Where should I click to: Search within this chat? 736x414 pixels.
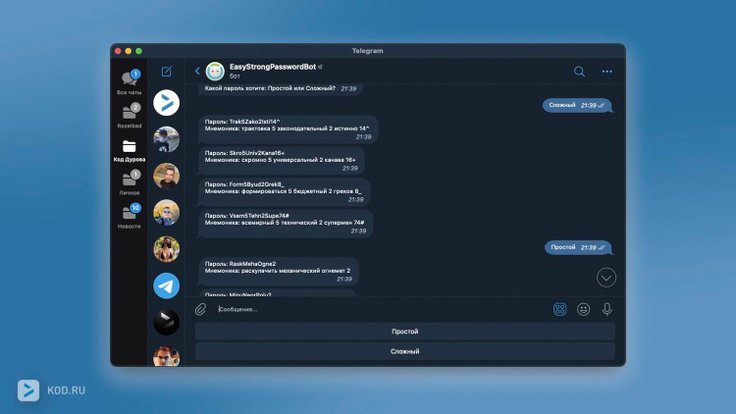point(579,71)
